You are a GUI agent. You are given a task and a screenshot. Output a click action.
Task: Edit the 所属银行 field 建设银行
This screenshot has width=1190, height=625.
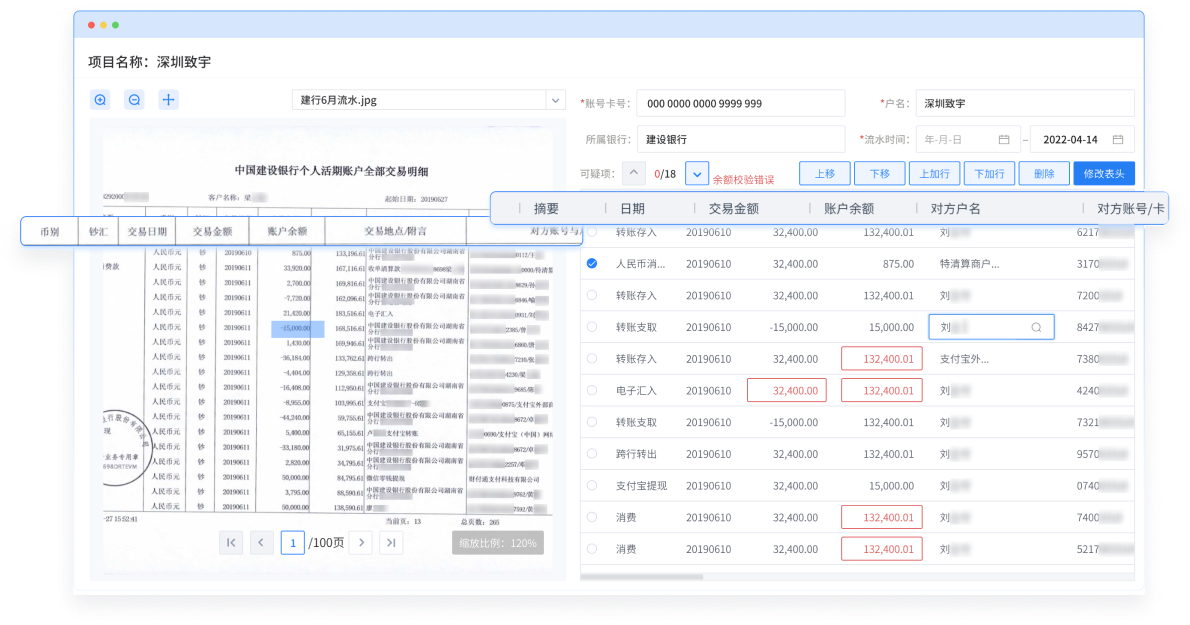click(741, 140)
